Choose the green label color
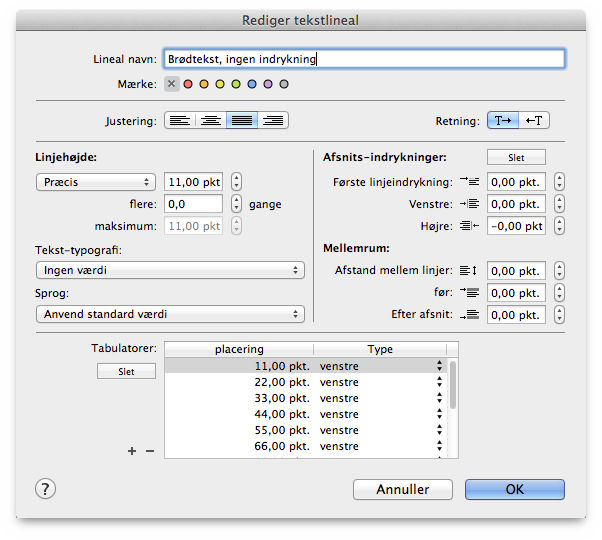The width and height of the screenshot is (602, 540). pos(236,84)
